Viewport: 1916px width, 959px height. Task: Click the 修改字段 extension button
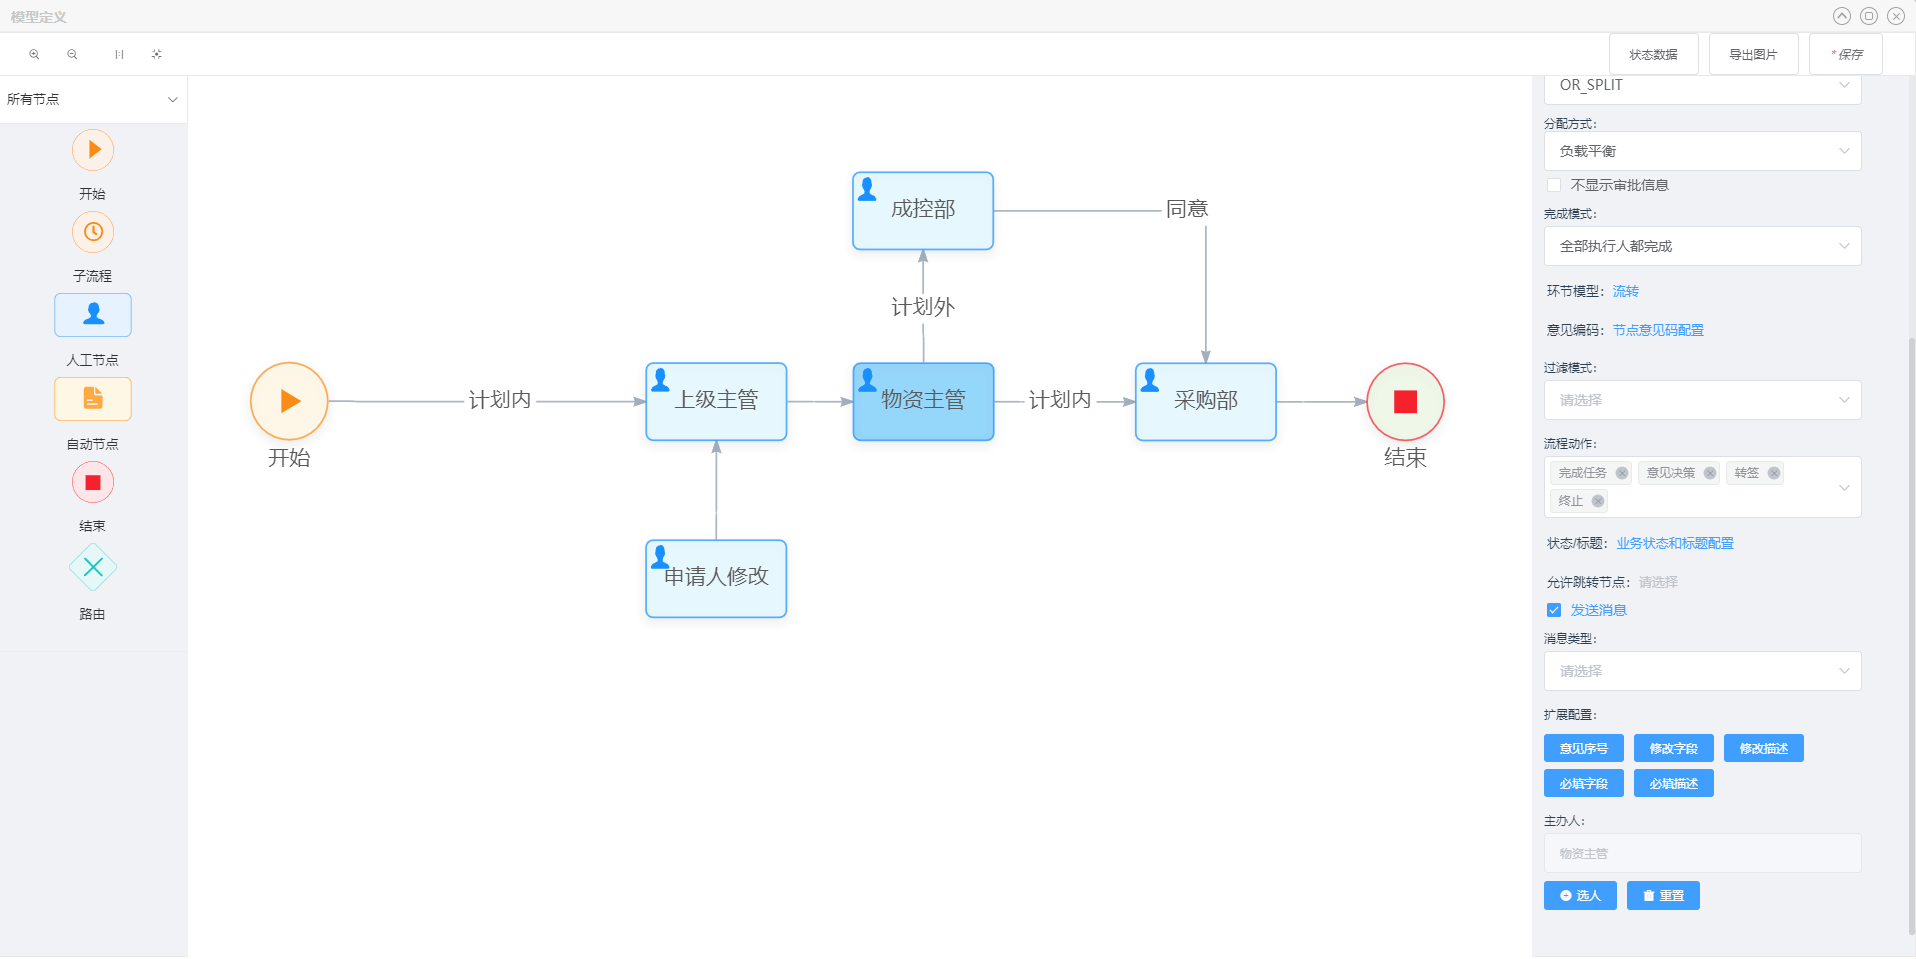click(x=1673, y=748)
